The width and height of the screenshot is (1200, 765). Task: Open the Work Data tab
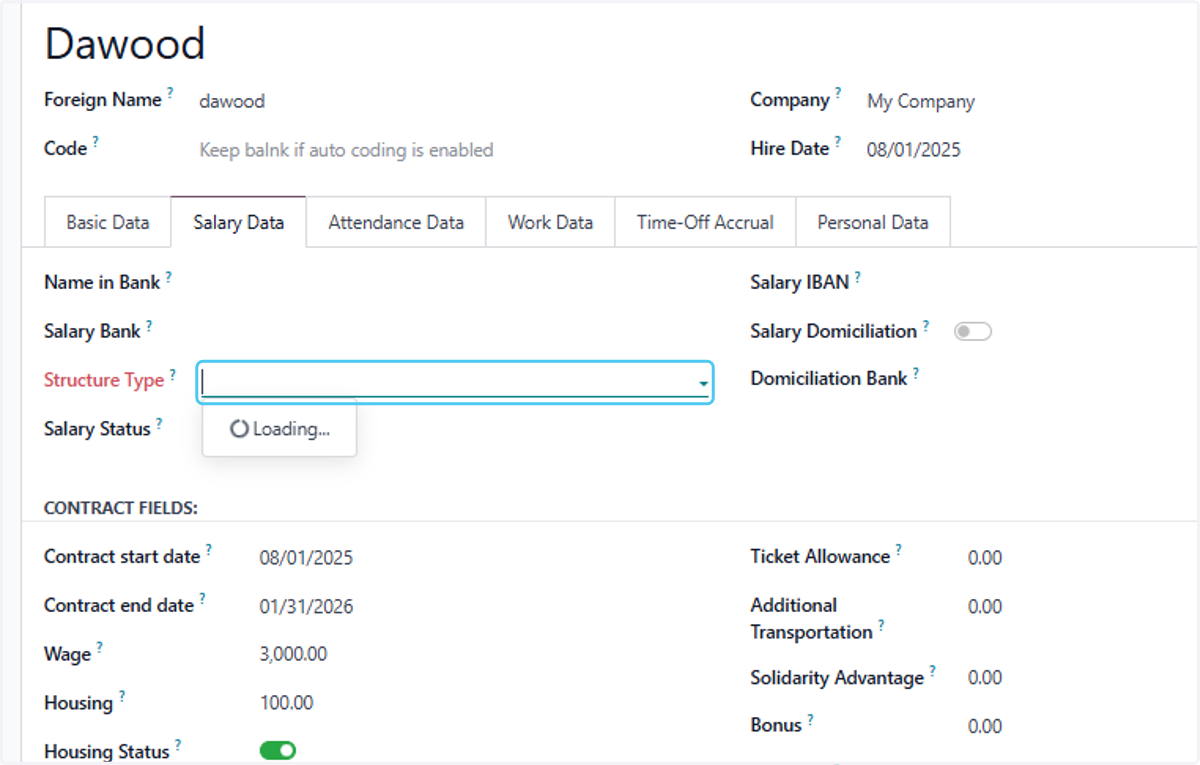pos(550,222)
